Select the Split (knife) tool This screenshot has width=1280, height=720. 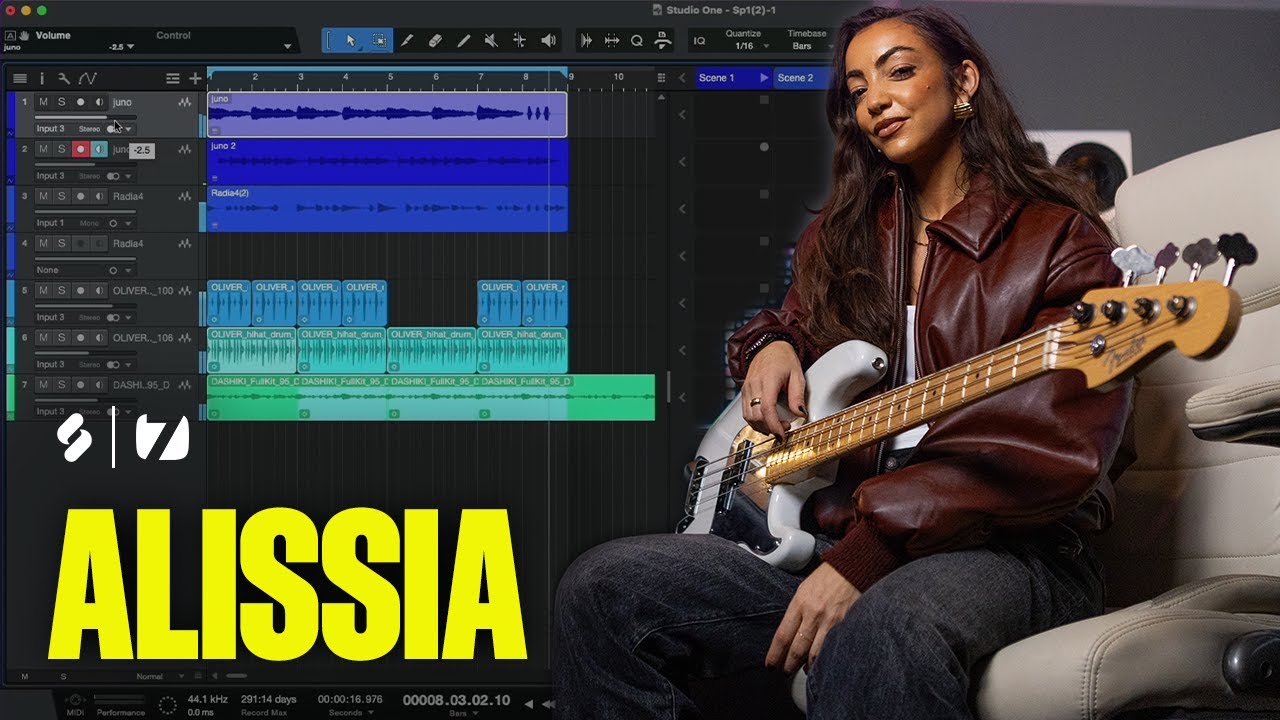point(407,41)
